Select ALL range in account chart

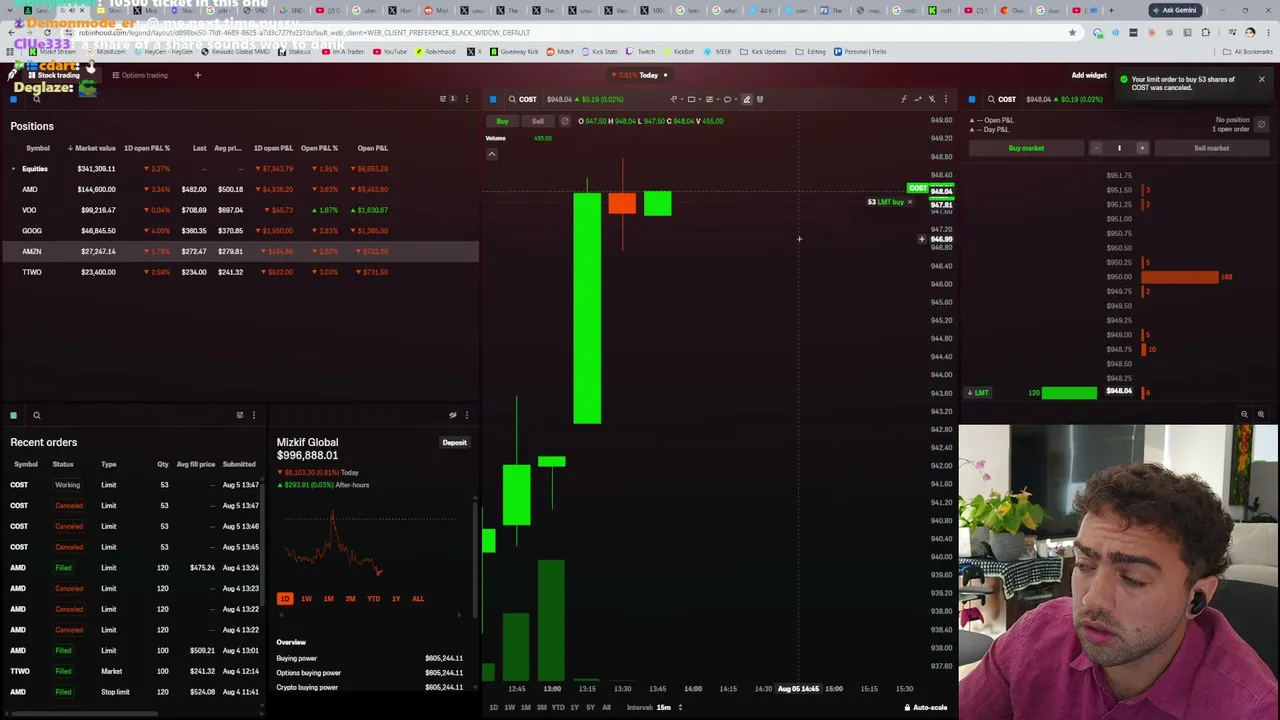pos(418,599)
